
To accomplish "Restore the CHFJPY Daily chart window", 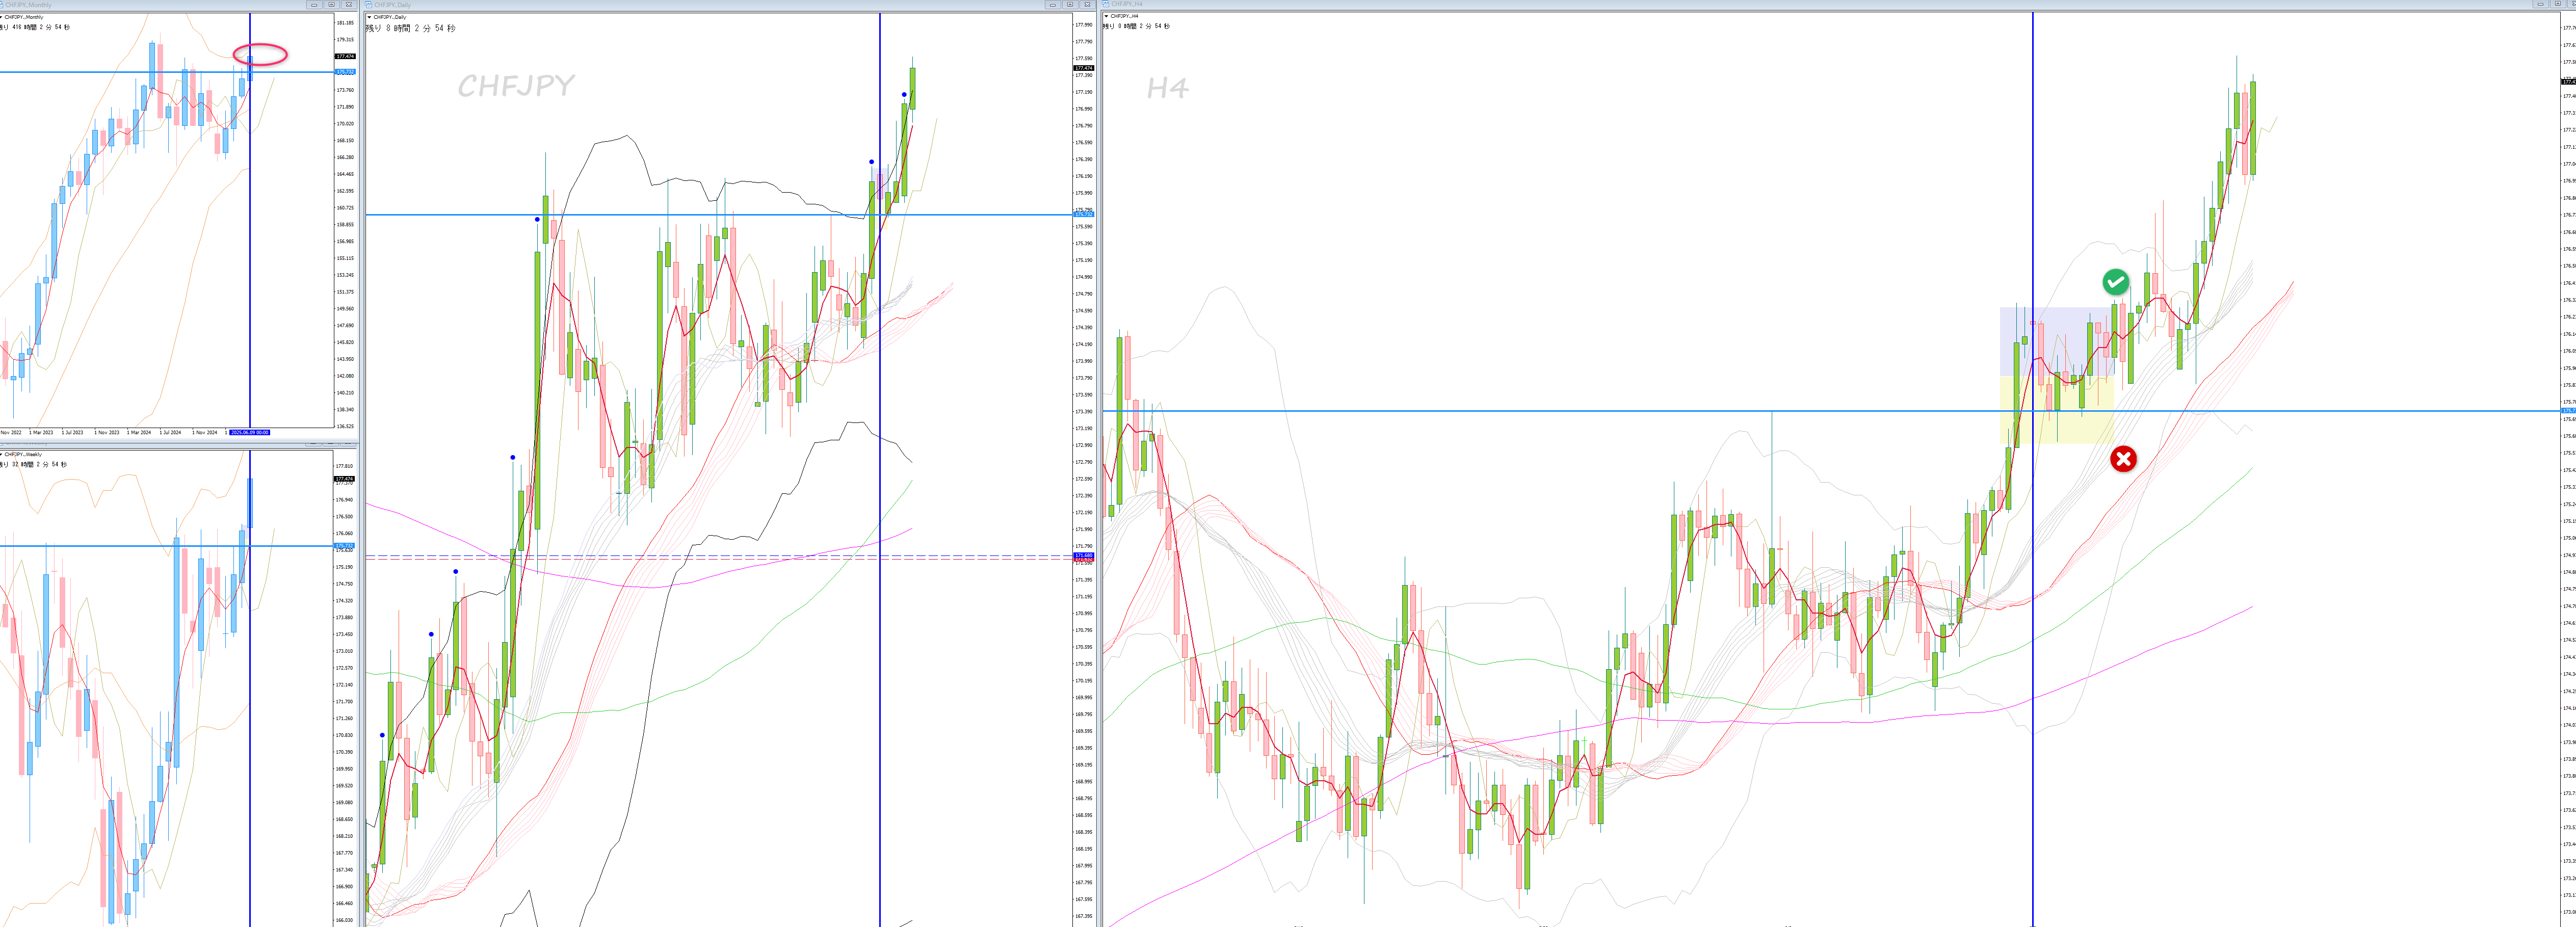I will (1070, 5).
